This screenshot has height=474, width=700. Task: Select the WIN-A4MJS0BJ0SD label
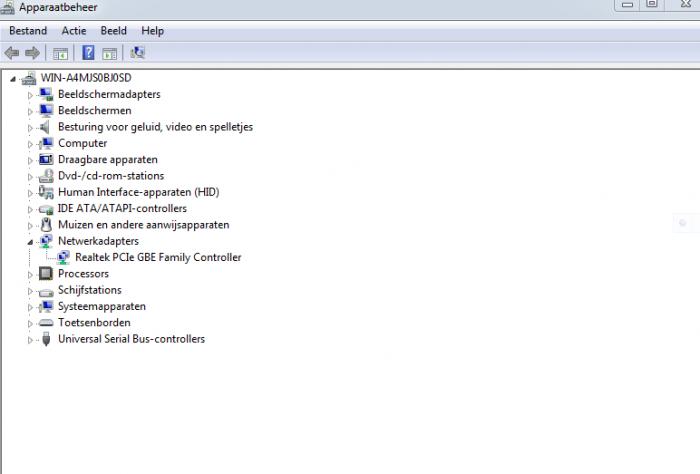[x=86, y=78]
